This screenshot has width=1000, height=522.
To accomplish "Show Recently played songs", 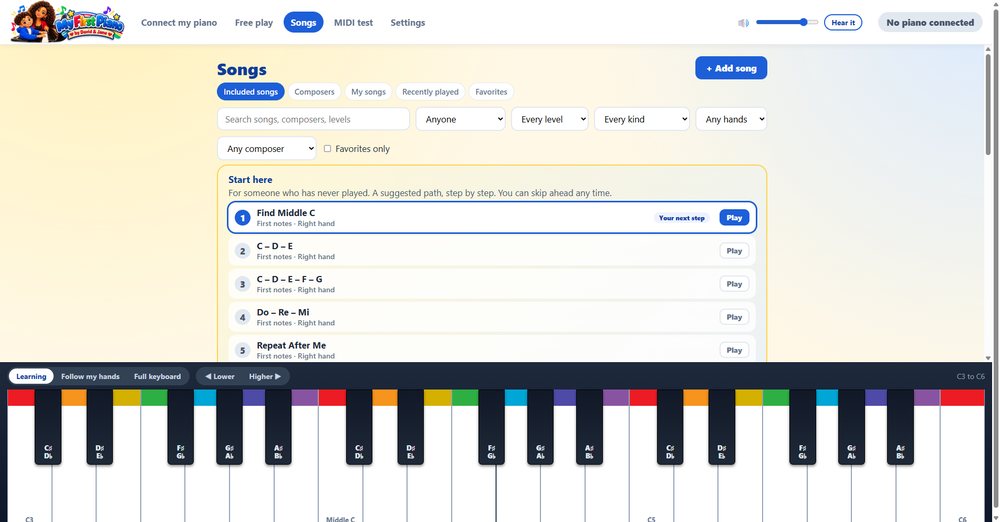I will click(430, 92).
